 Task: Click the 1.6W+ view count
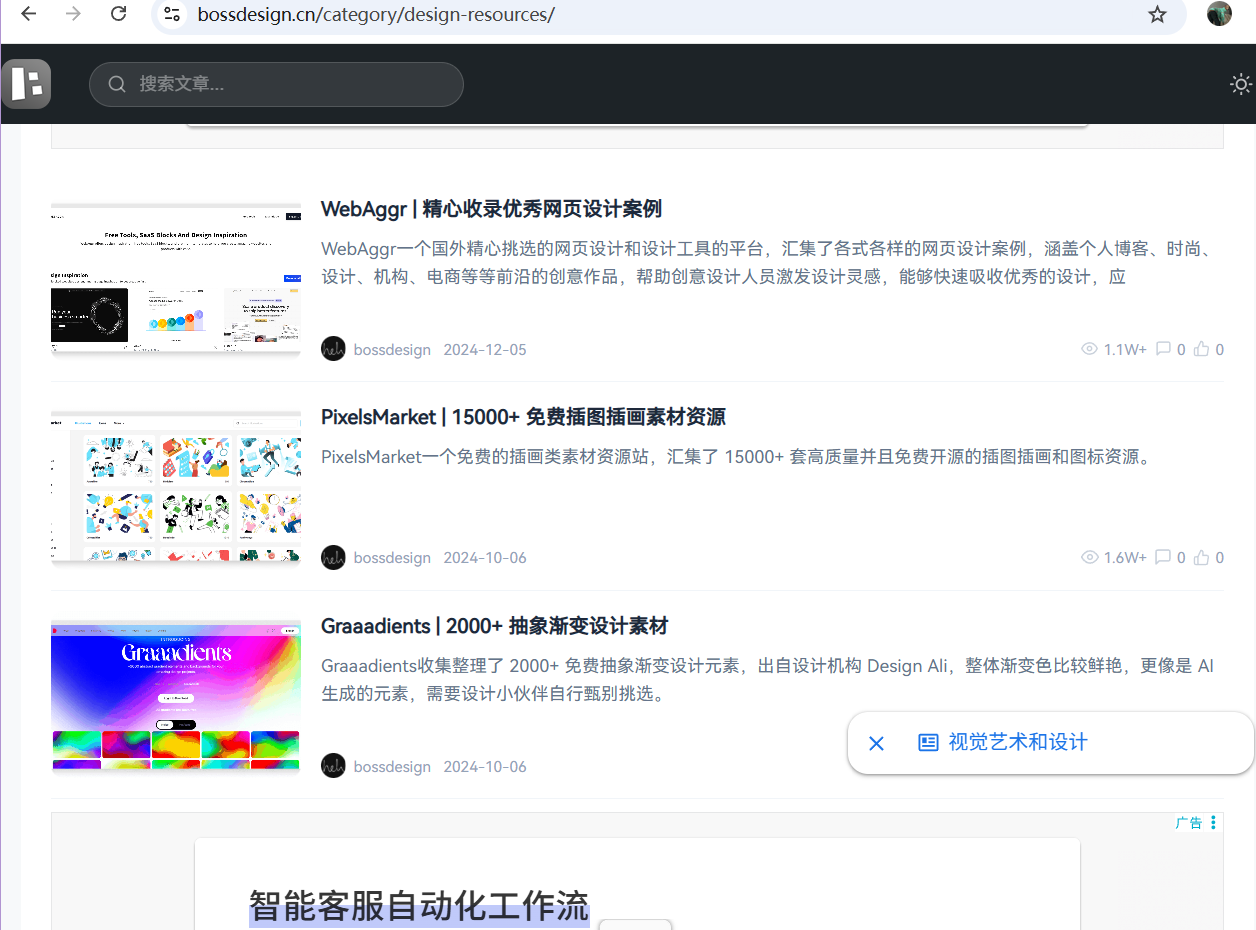coord(1125,558)
